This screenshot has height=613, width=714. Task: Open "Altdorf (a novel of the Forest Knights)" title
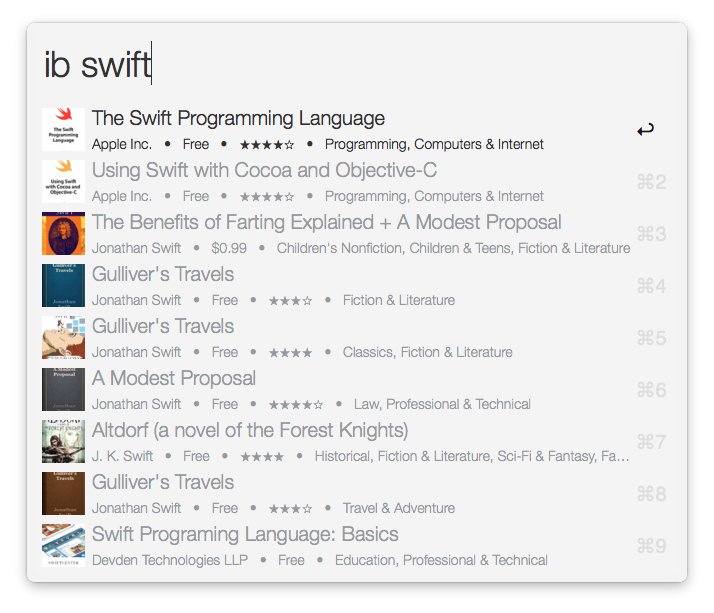point(250,431)
